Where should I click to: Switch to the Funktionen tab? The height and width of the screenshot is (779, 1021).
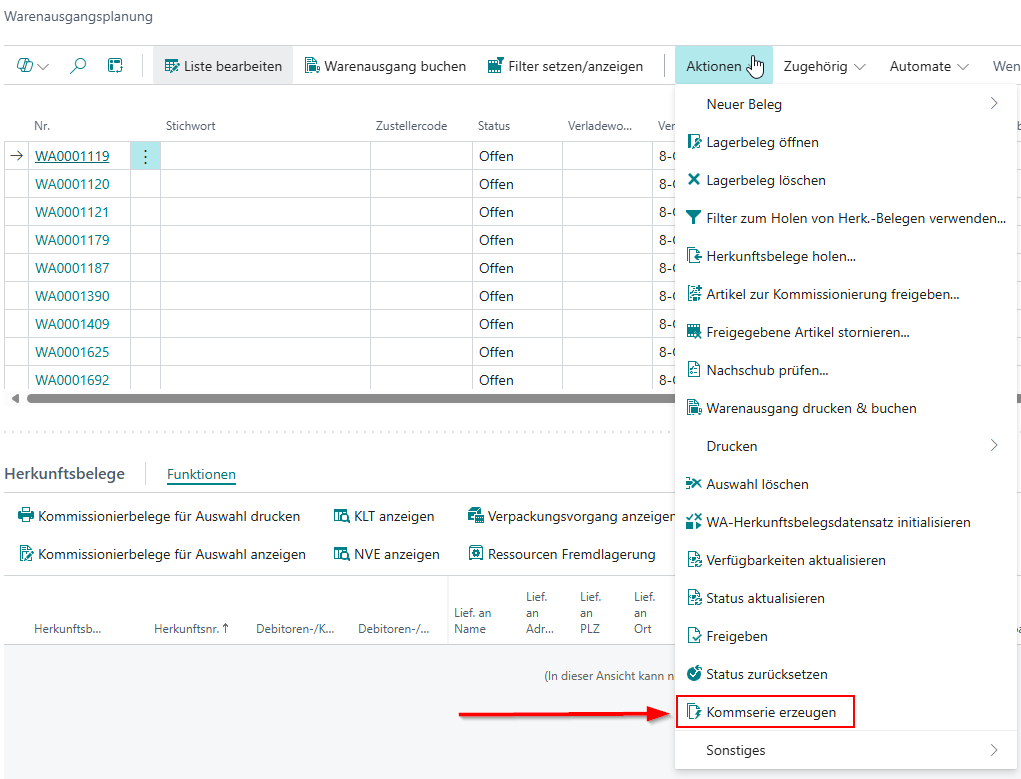coord(201,474)
